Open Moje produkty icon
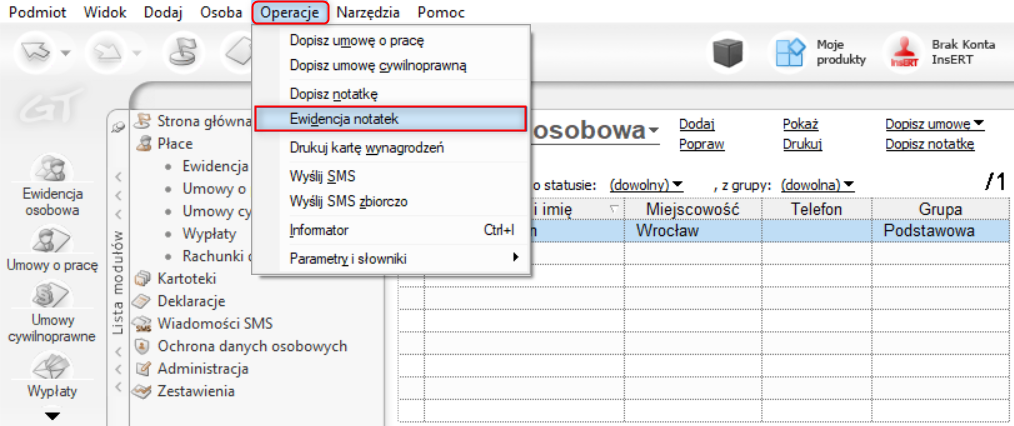This screenshot has width=1014, height=426. [x=790, y=52]
